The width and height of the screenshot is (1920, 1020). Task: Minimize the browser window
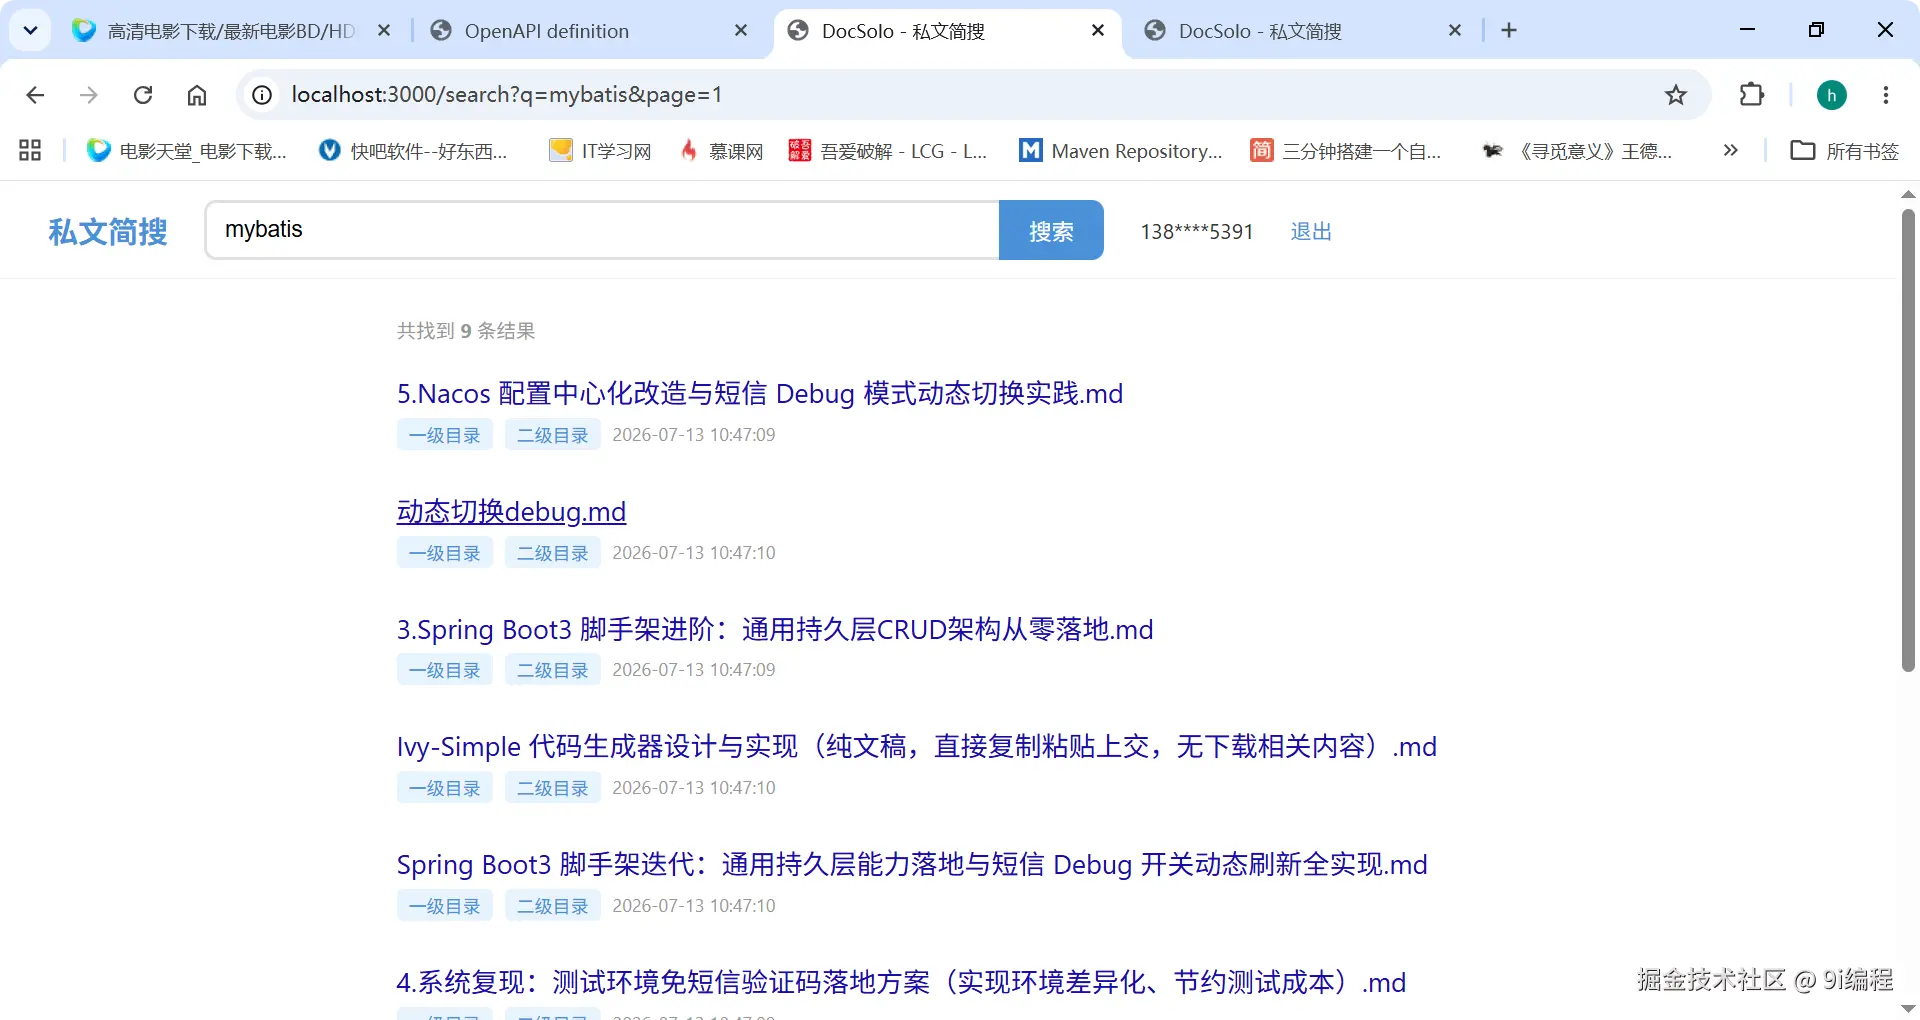1748,30
